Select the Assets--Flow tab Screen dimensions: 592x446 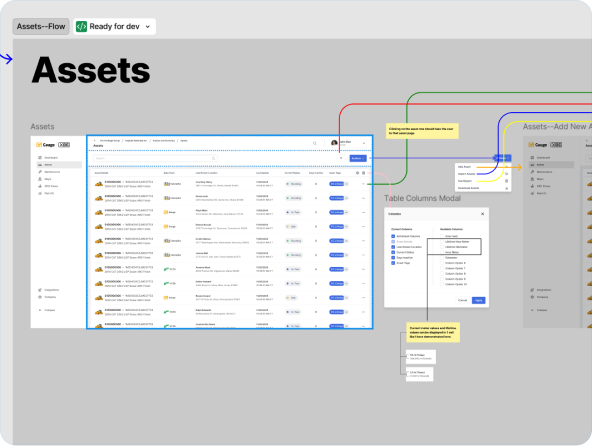[x=41, y=26]
